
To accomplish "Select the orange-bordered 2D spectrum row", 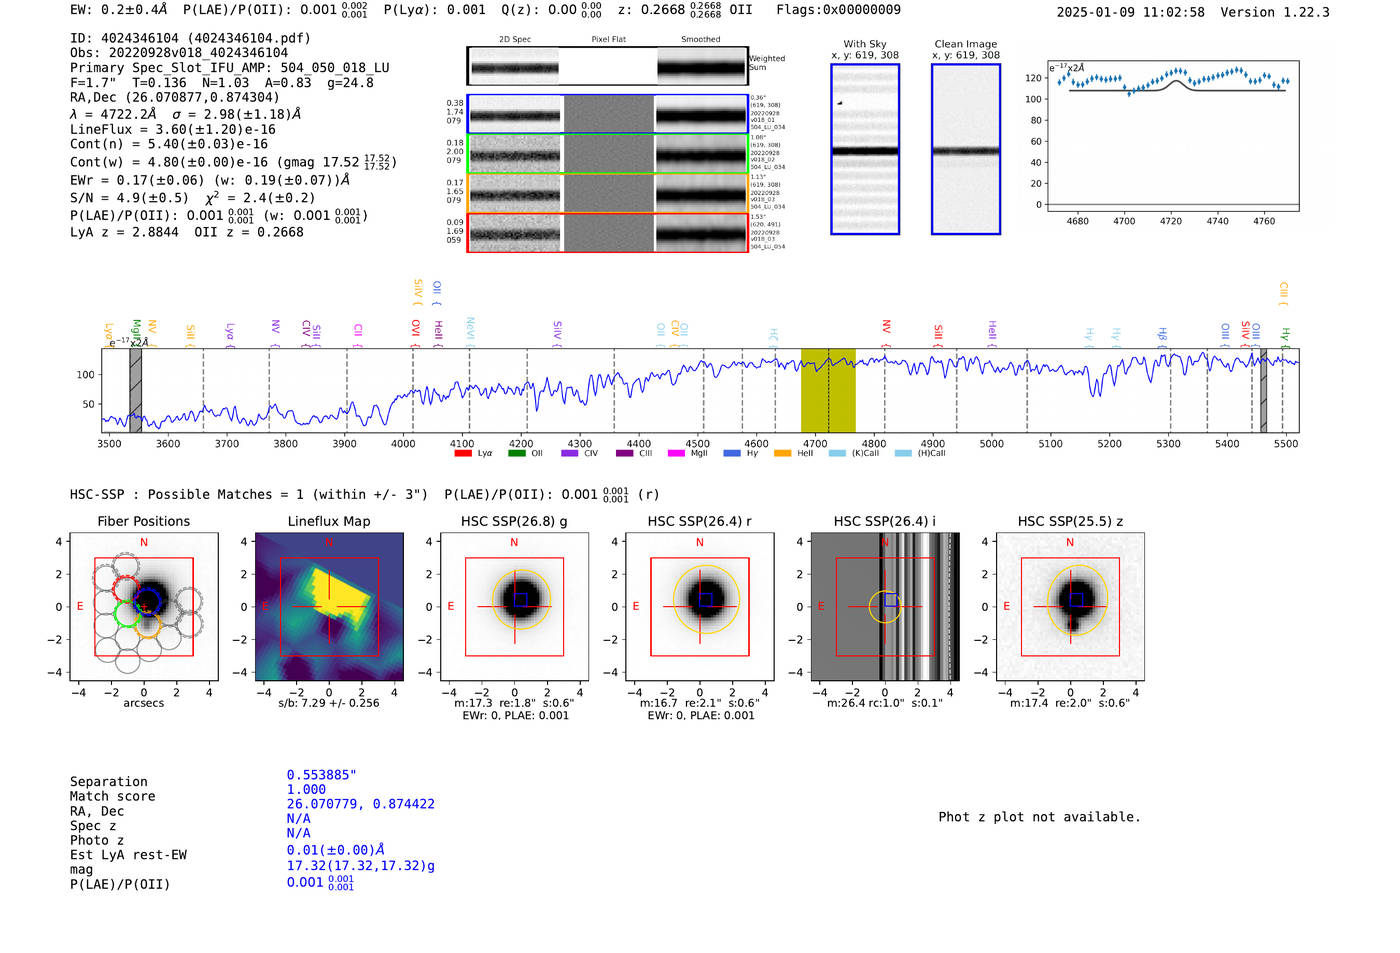I will point(608,193).
